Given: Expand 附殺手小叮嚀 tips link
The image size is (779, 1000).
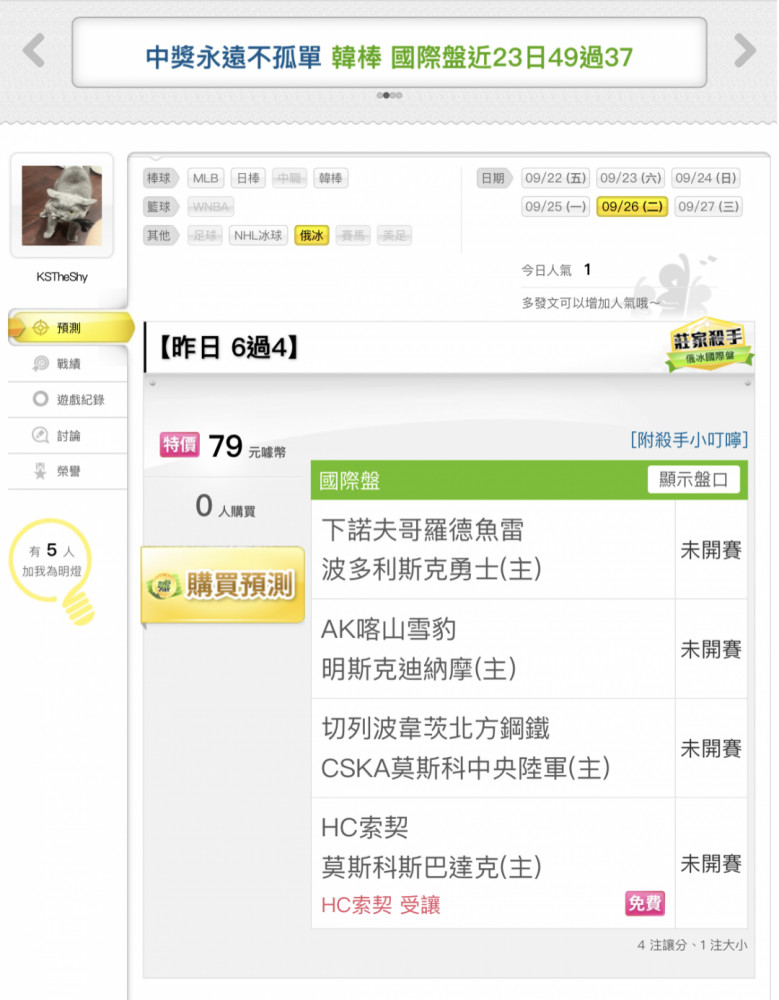Looking at the screenshot, I should pos(689,439).
